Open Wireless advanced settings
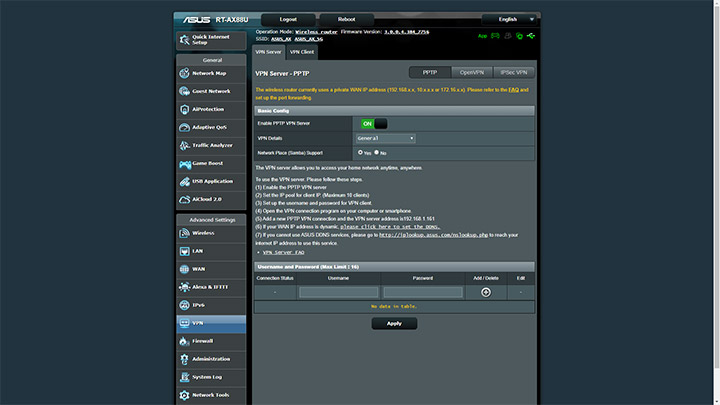Viewport: 720px width, 405px height. (x=211, y=233)
